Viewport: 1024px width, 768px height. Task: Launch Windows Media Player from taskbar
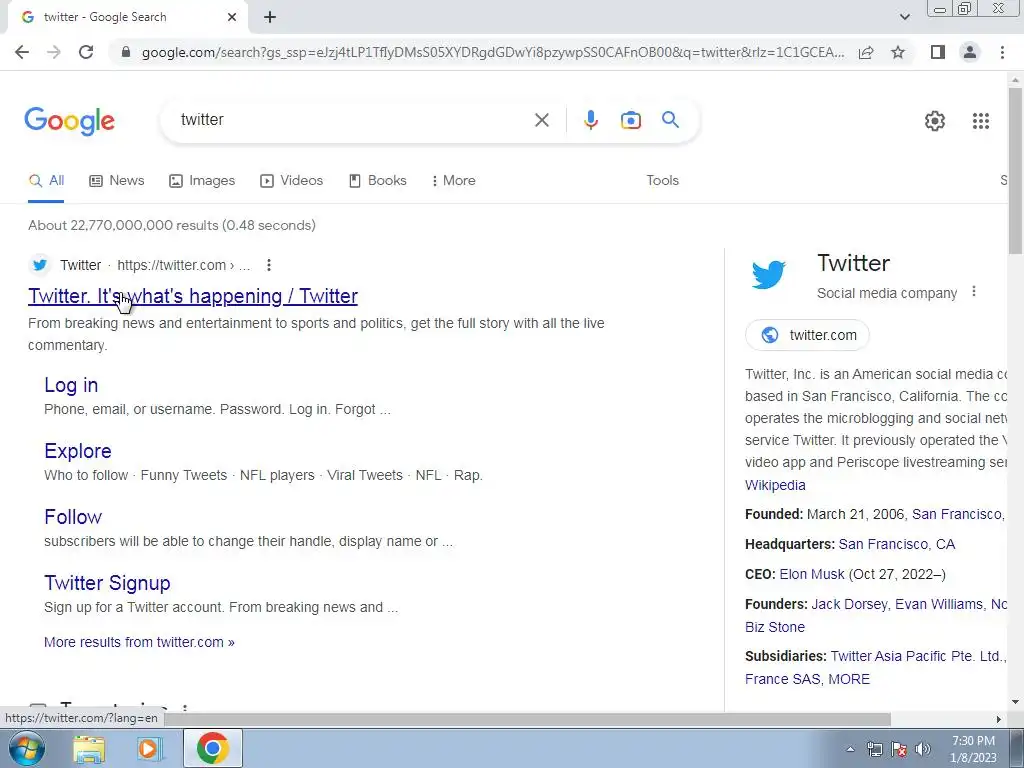(149, 749)
